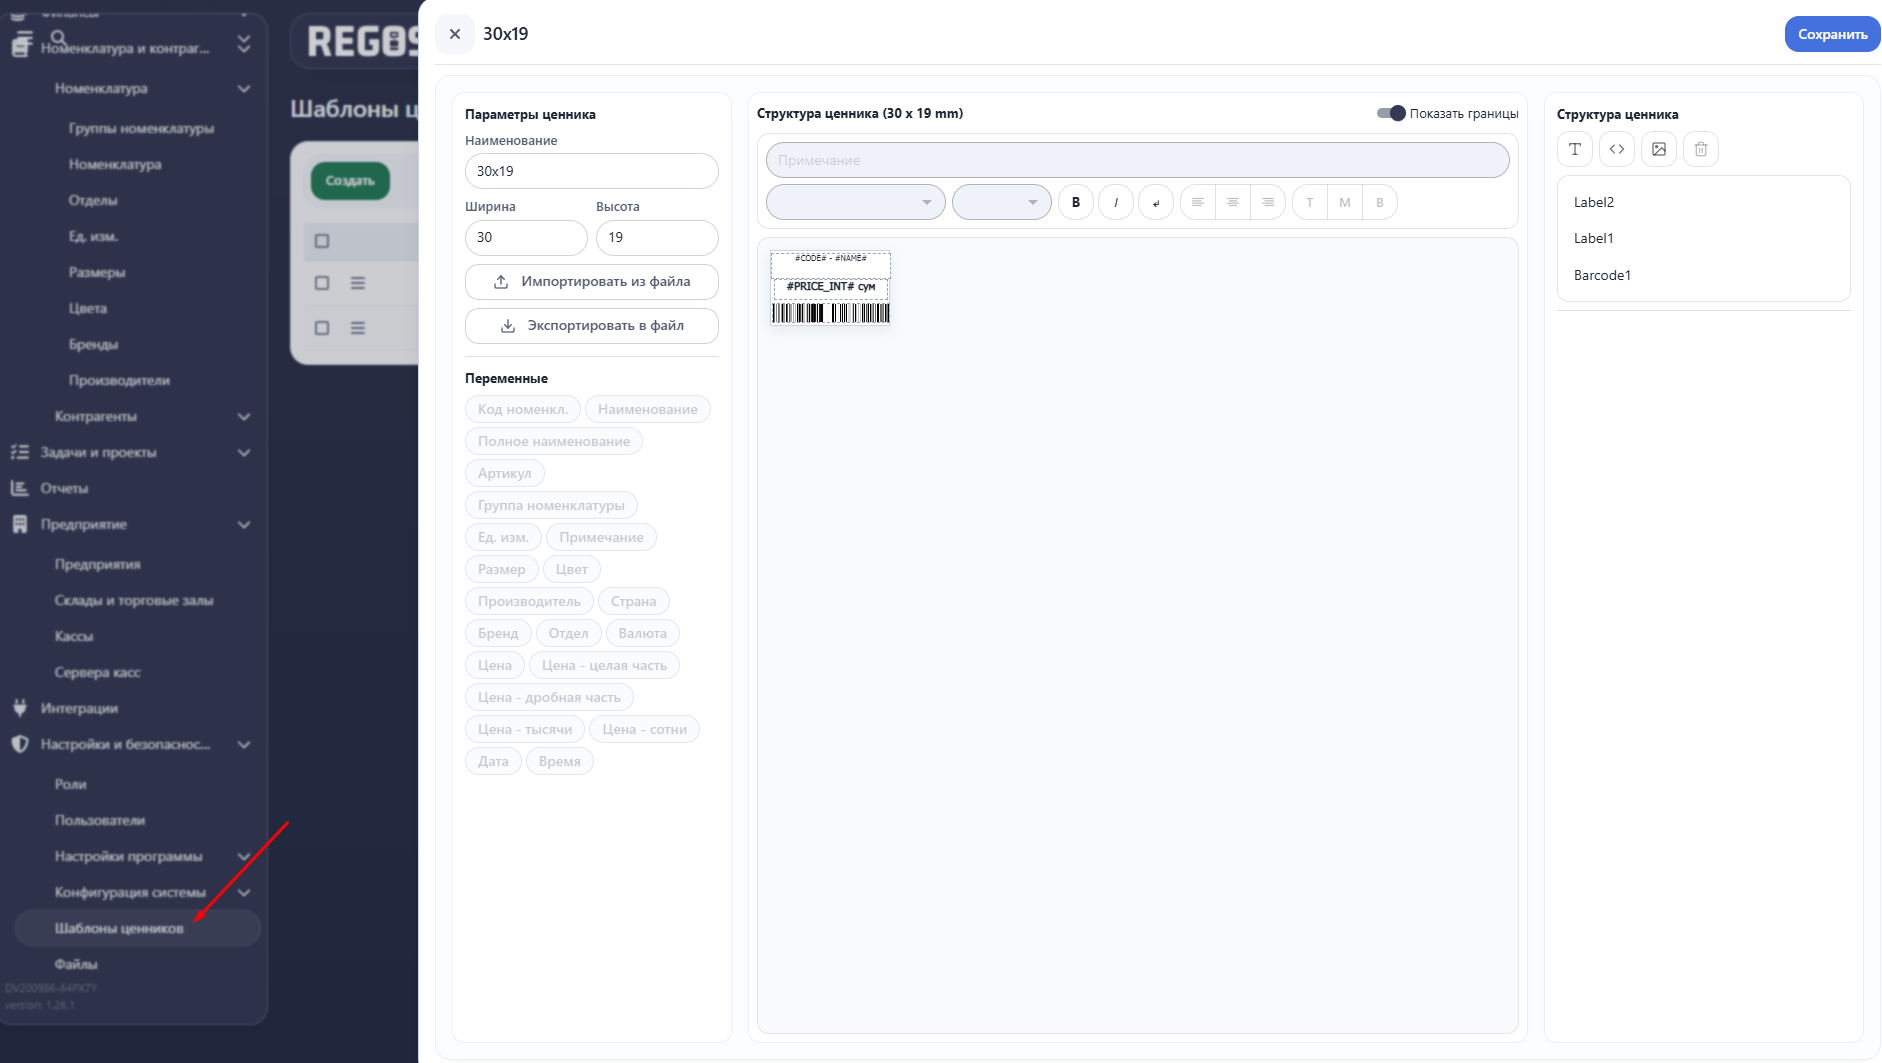This screenshot has width=1882, height=1063.
Task: Insert an image element
Action: [x=1658, y=149]
